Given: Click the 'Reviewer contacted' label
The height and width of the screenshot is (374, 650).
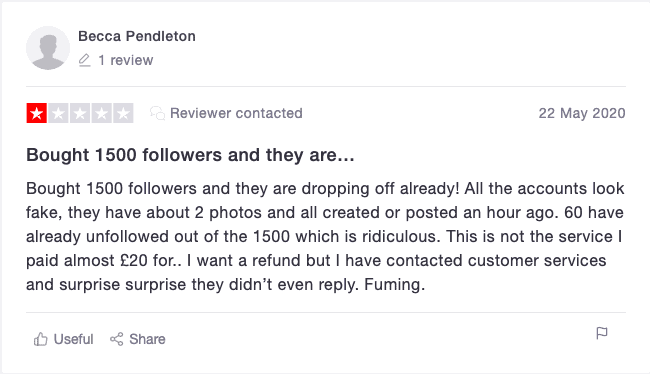Looking at the screenshot, I should (236, 113).
